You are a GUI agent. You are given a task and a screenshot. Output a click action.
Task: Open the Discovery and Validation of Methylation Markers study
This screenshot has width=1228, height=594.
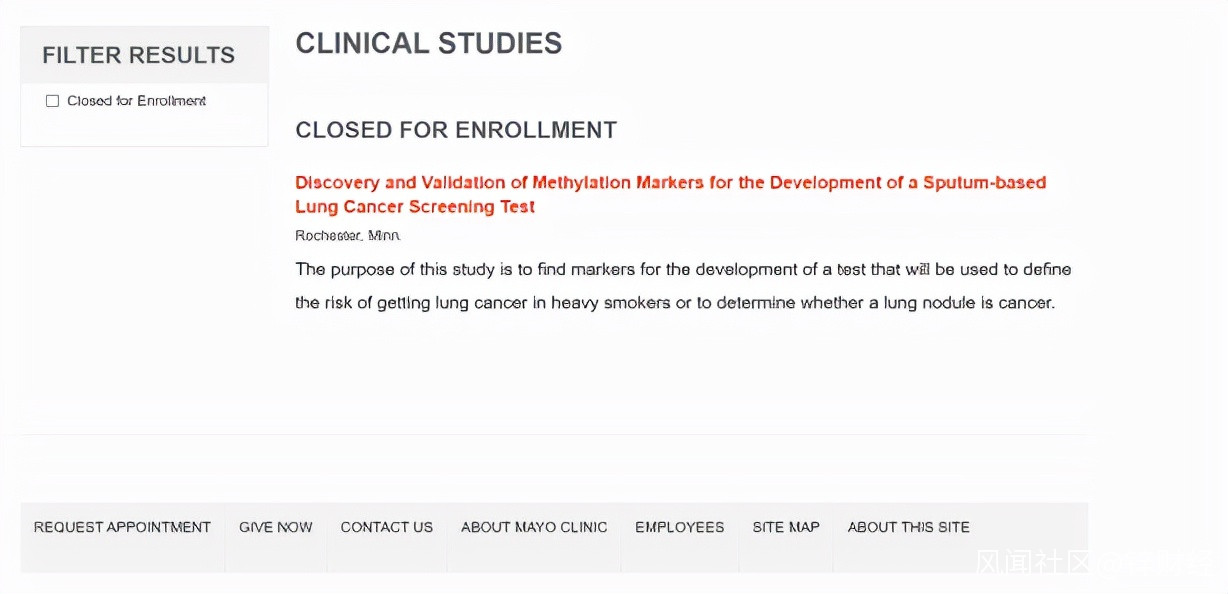(670, 183)
